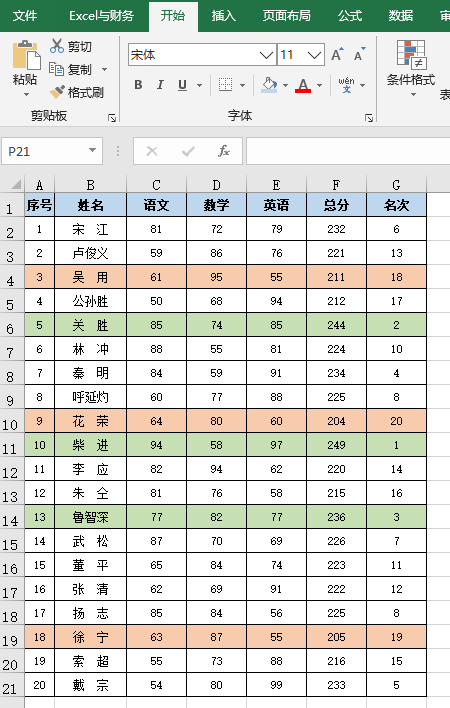Switch to the Excel与财务 tab
Screen dimensions: 450x708
pyautogui.click(x=102, y=16)
